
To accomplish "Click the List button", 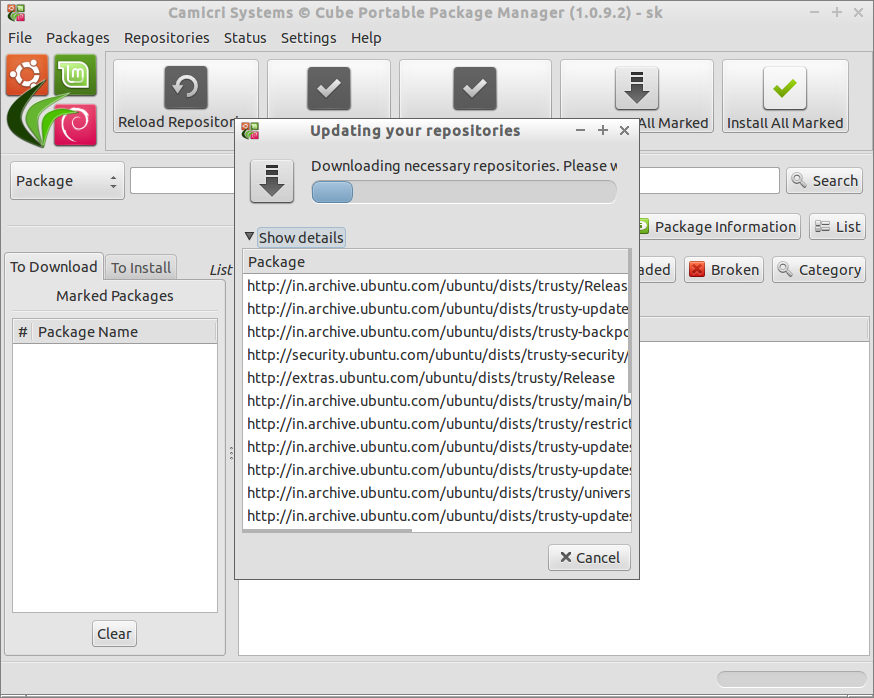I will point(836,227).
